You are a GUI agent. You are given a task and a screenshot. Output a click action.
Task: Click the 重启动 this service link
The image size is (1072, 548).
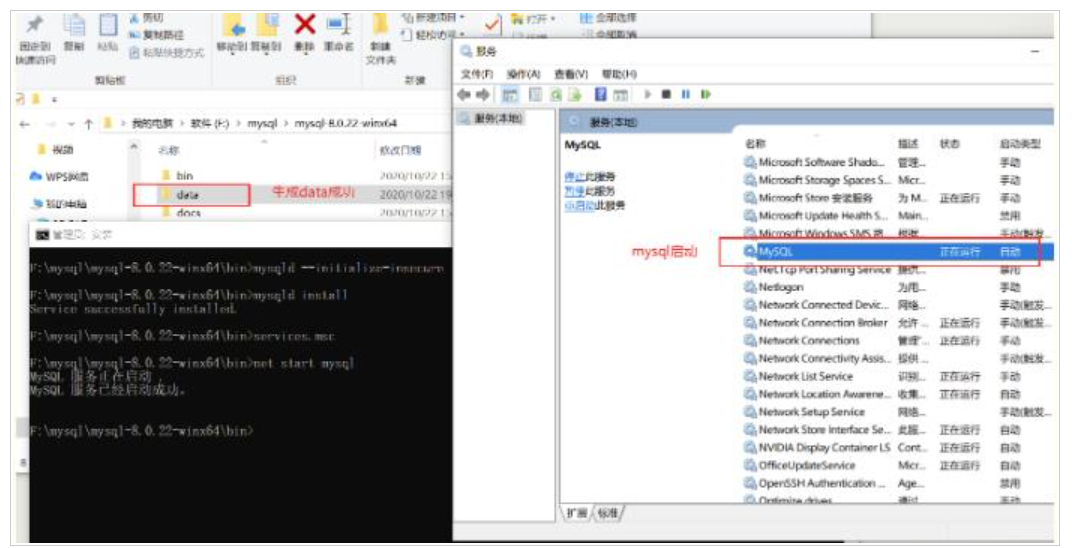point(579,206)
